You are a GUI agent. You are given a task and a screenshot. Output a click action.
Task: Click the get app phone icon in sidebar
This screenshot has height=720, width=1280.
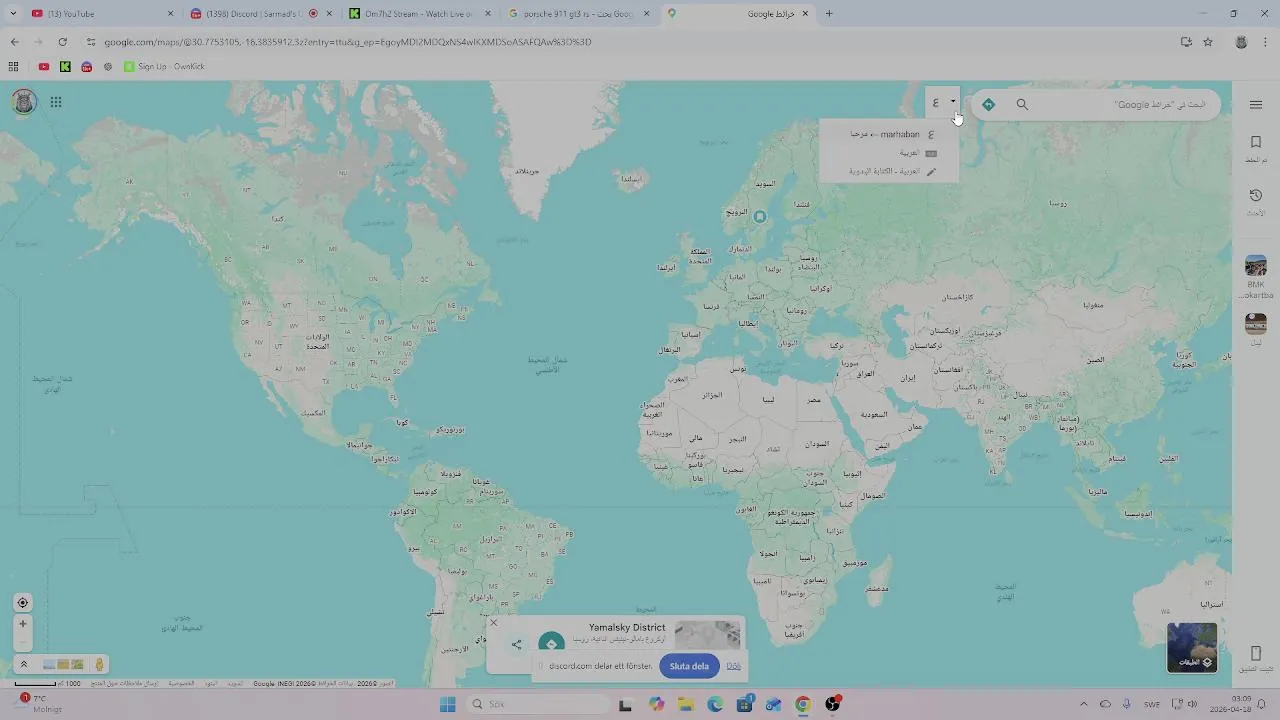pyautogui.click(x=1256, y=653)
